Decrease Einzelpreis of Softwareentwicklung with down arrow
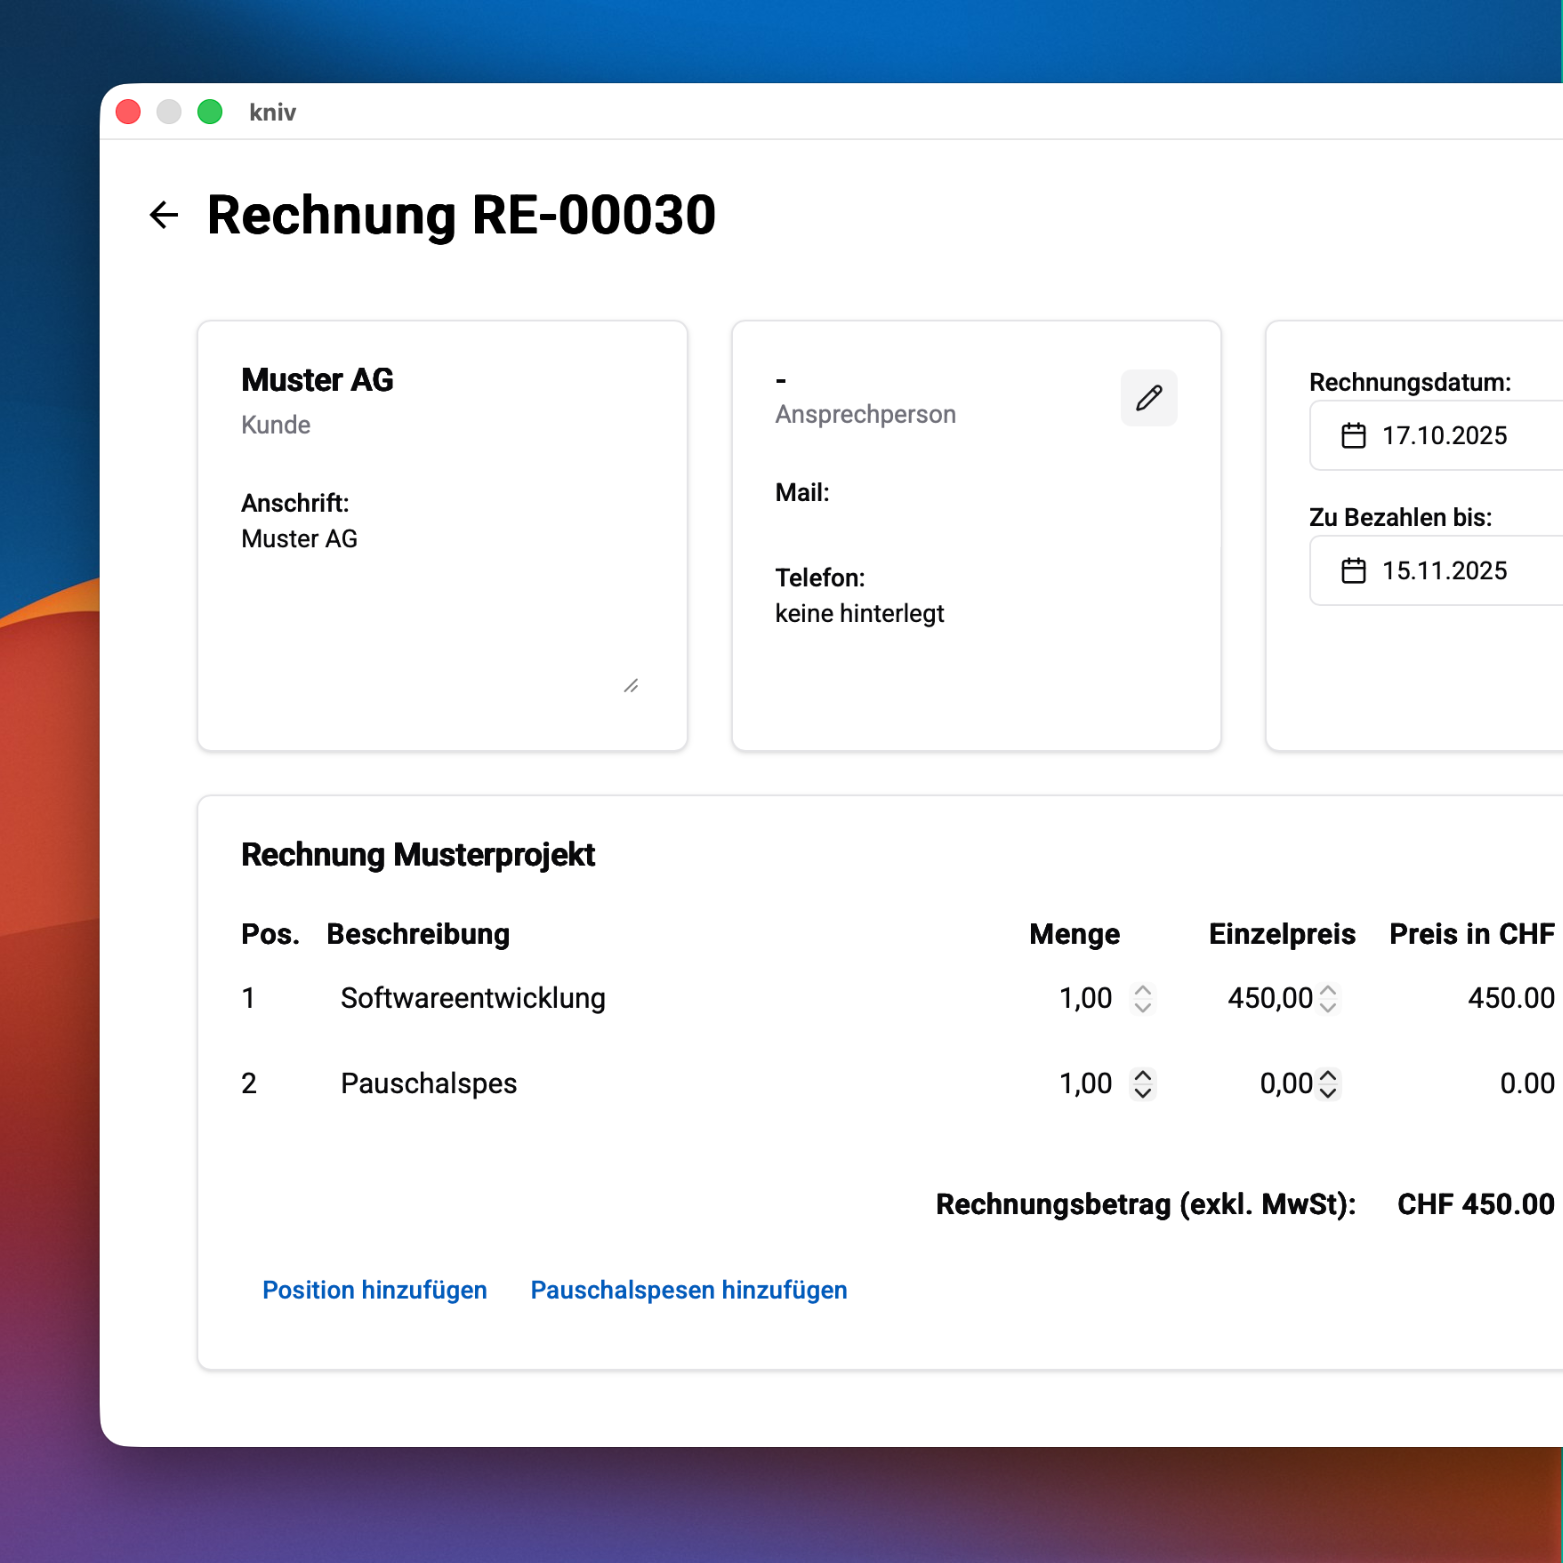This screenshot has height=1563, width=1563. (x=1328, y=1007)
